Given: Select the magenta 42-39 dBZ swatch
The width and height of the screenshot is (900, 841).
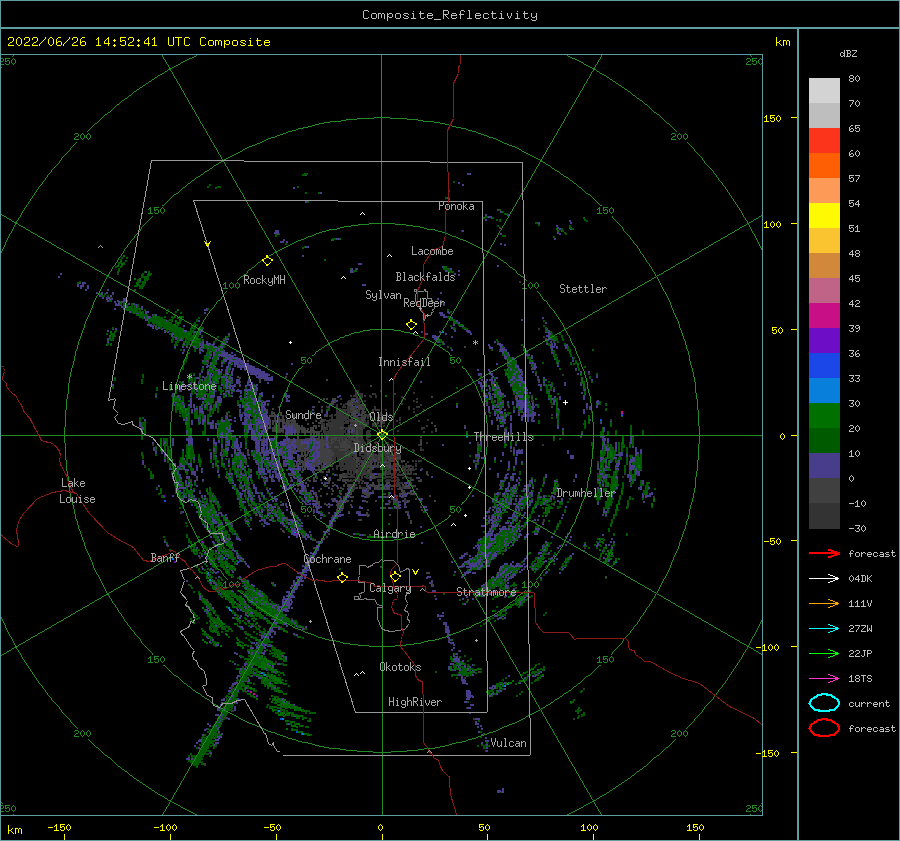Looking at the screenshot, I should 824,316.
